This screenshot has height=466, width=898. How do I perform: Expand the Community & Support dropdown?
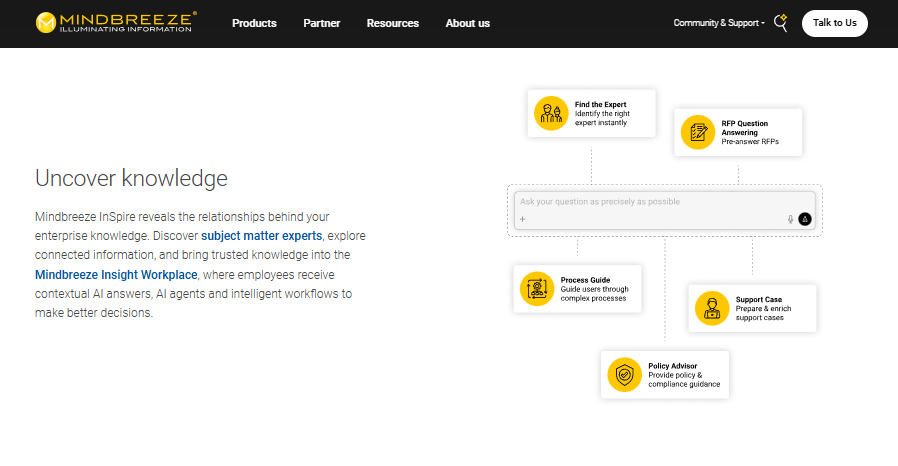719,23
